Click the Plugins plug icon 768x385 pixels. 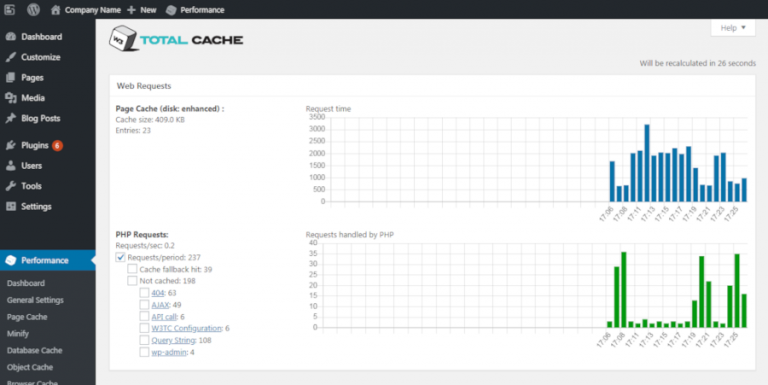point(11,145)
